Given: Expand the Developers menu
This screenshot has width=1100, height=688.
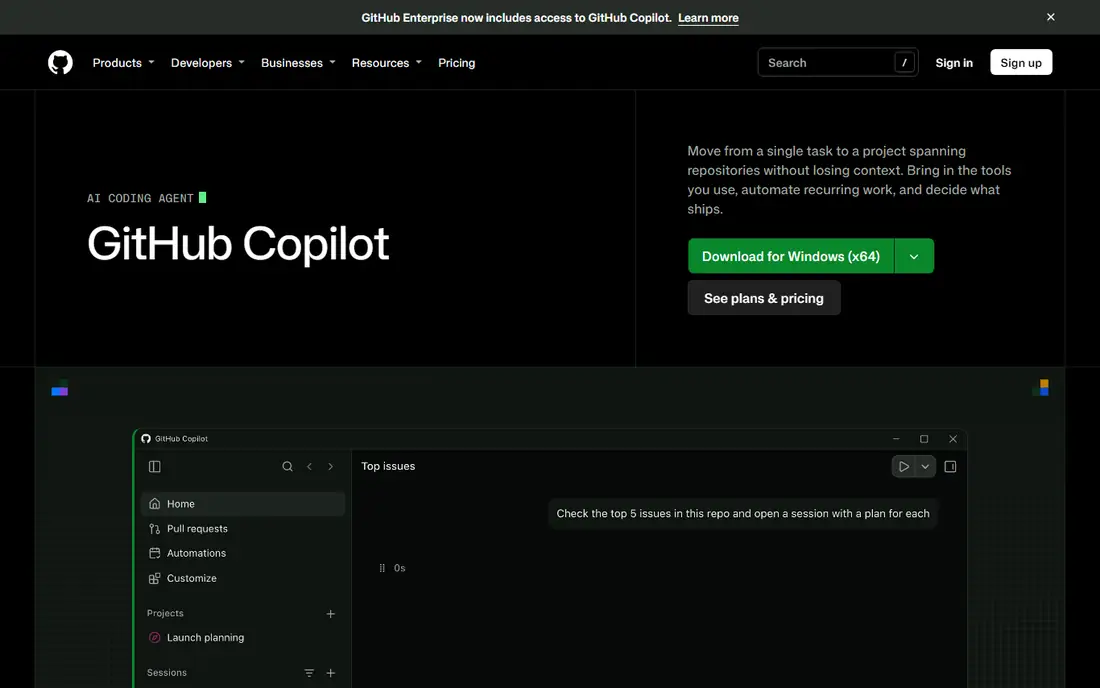Looking at the screenshot, I should pos(208,62).
